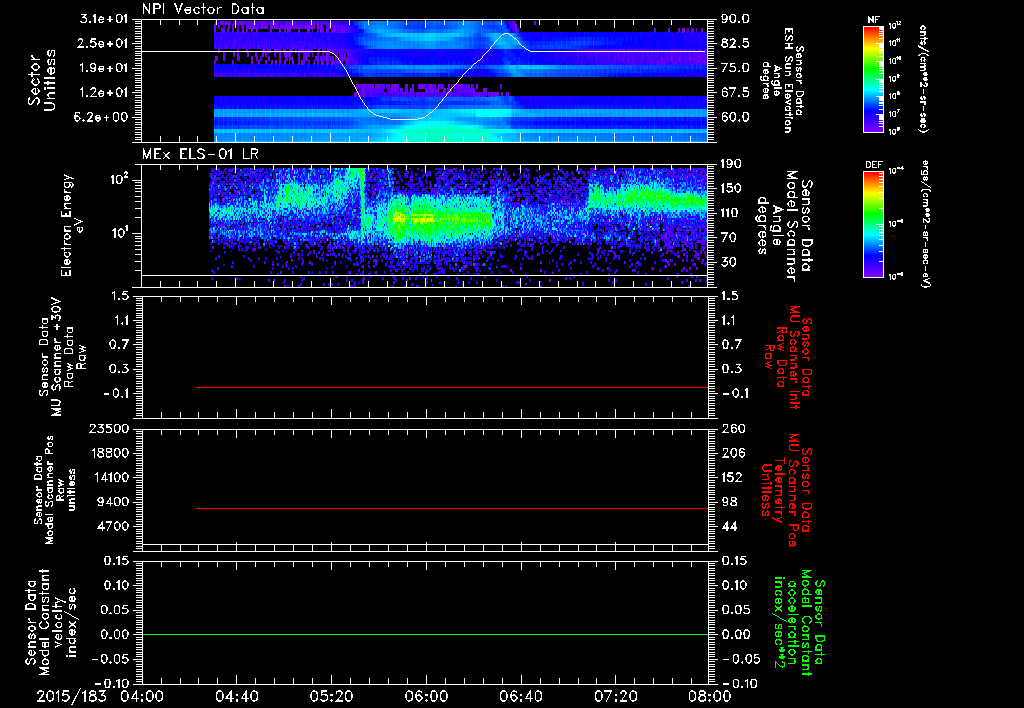Click the 4700 scanner position tick value
This screenshot has height=708, width=1024.
(x=113, y=526)
